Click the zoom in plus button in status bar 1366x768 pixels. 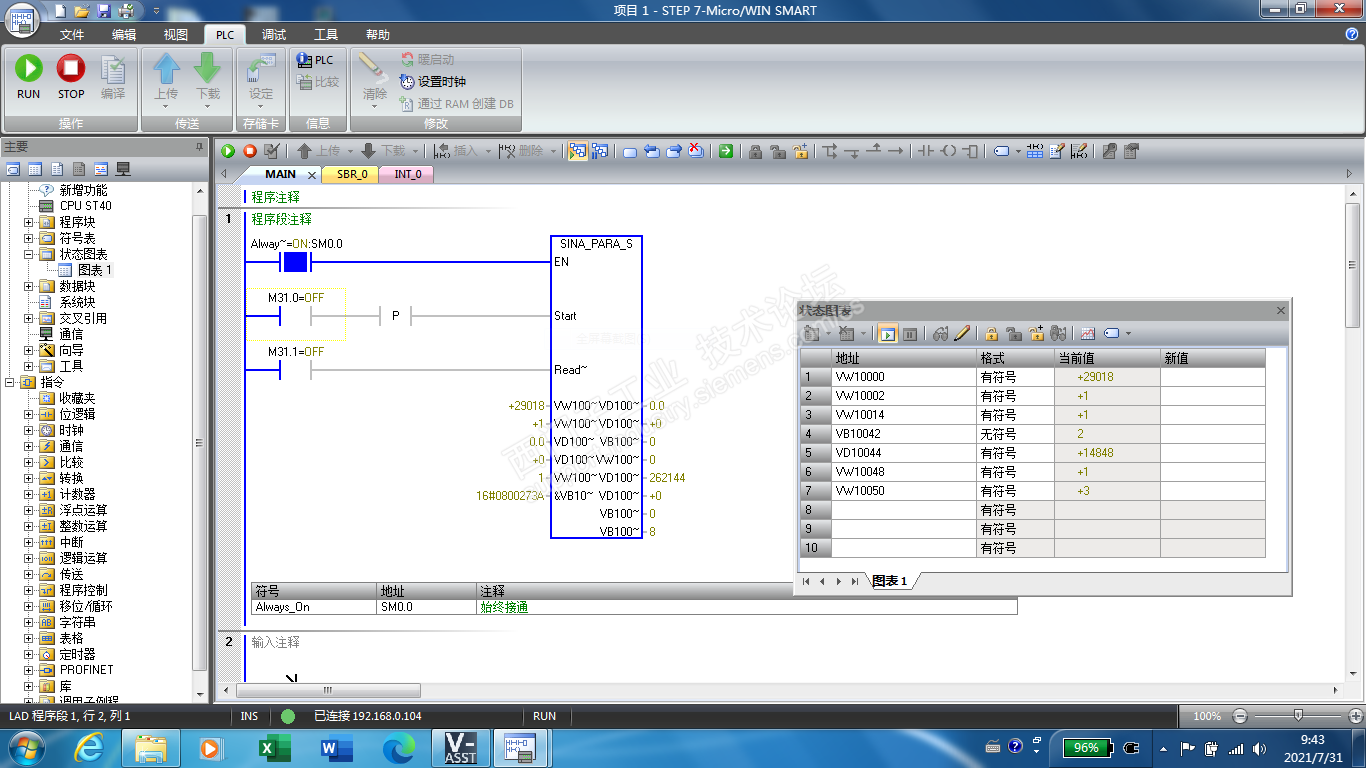(1355, 716)
